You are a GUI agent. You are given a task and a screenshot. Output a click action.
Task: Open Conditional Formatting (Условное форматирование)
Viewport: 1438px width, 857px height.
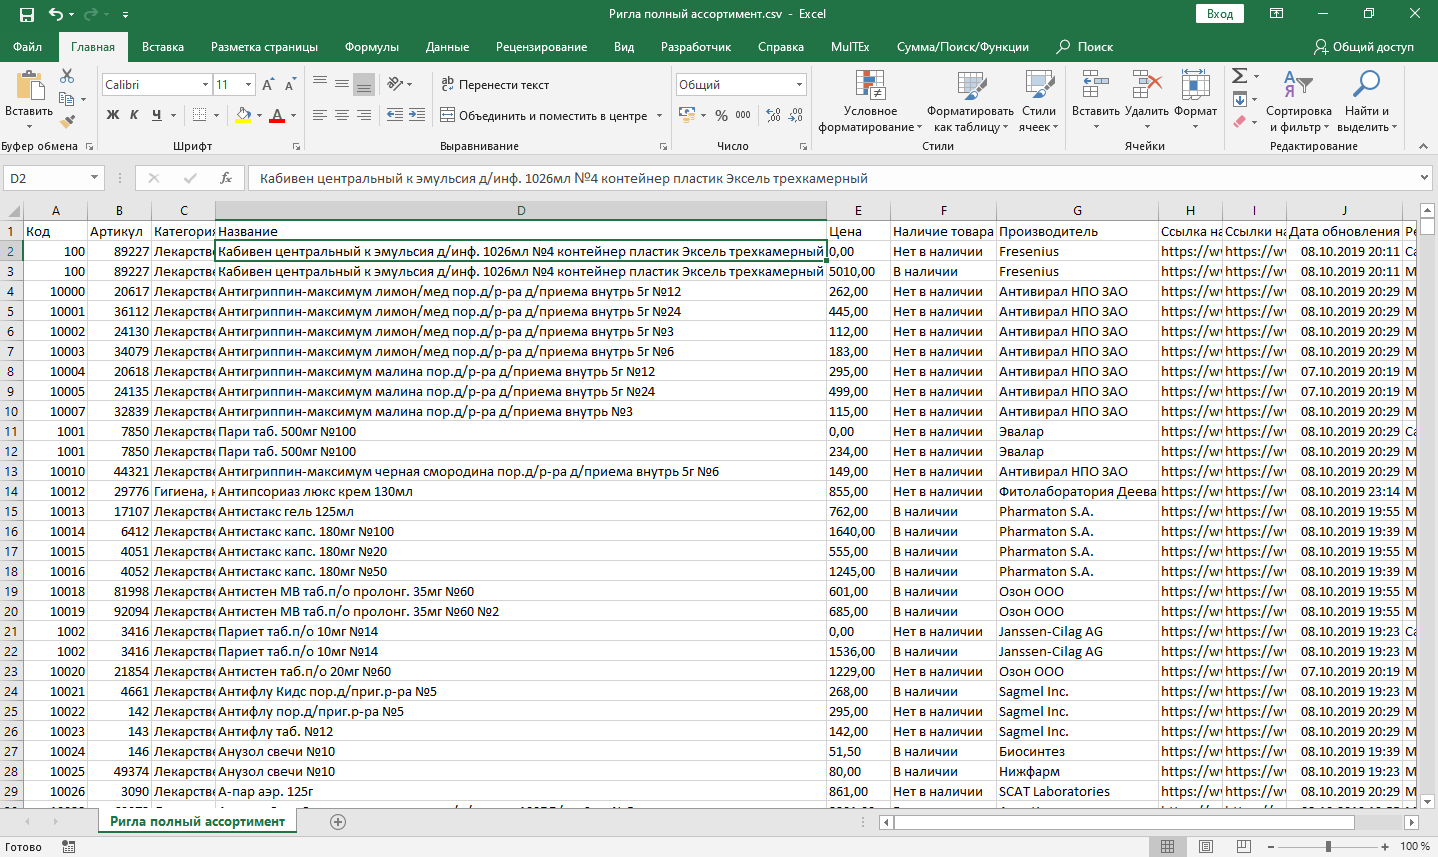coord(870,101)
